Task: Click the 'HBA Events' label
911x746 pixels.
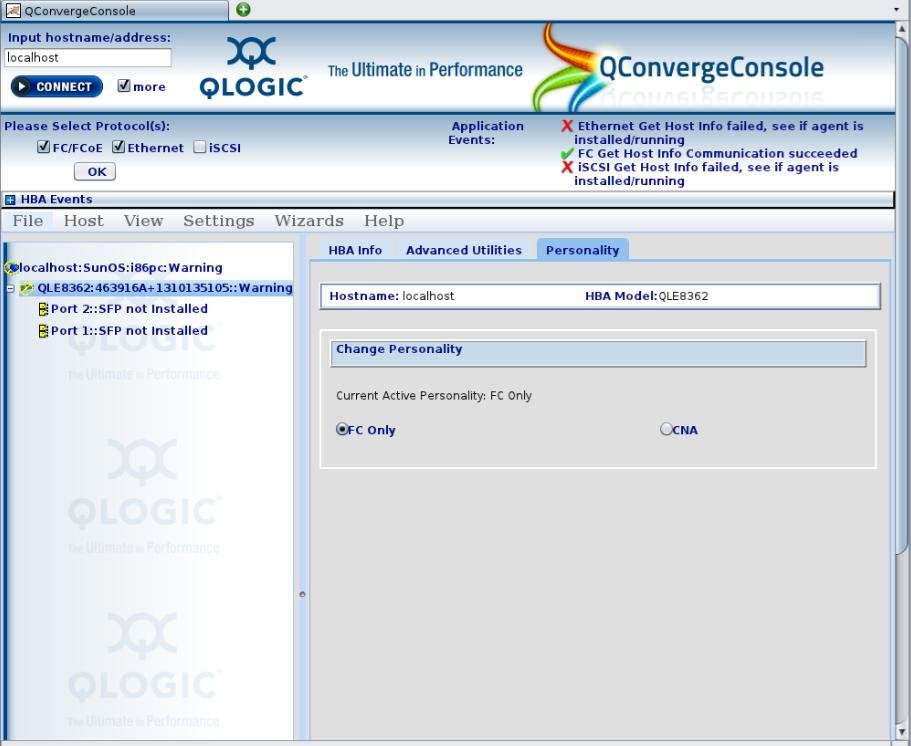Action: (x=56, y=199)
